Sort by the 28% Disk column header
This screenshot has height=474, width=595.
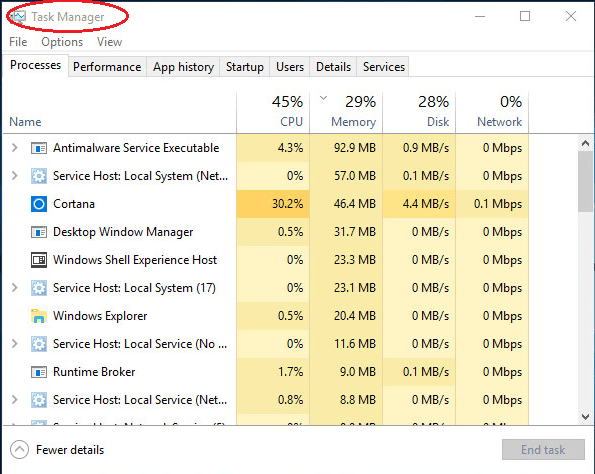point(419,113)
